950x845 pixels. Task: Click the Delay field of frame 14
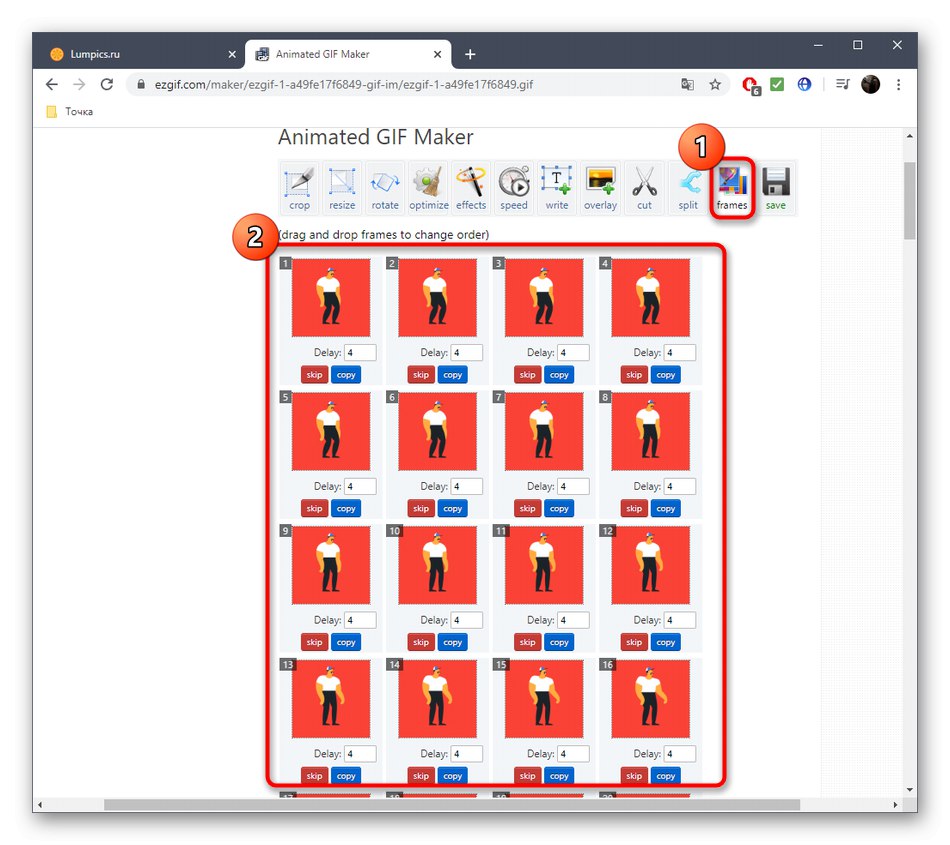(467, 754)
